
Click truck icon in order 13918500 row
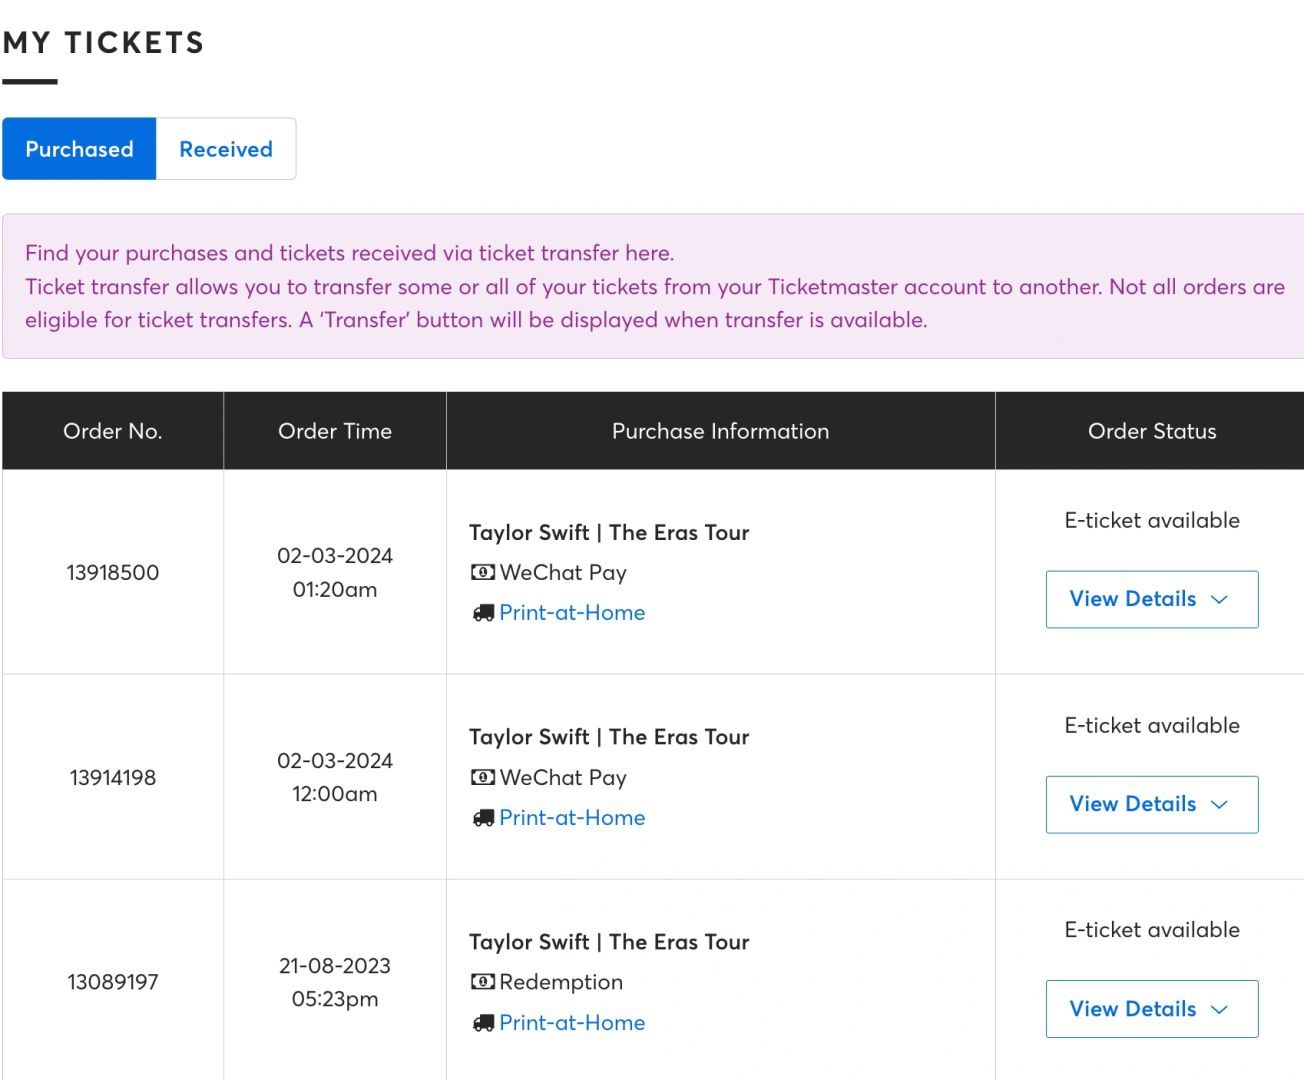[x=483, y=613]
